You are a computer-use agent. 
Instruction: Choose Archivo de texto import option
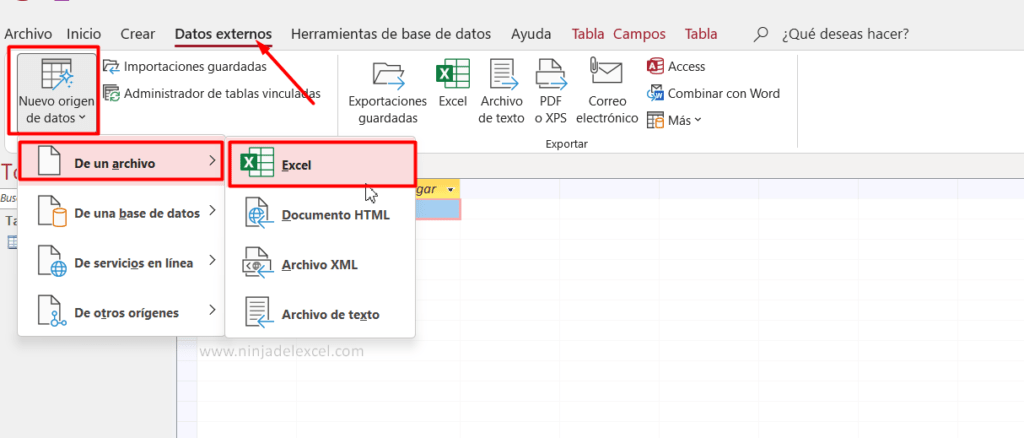point(320,314)
